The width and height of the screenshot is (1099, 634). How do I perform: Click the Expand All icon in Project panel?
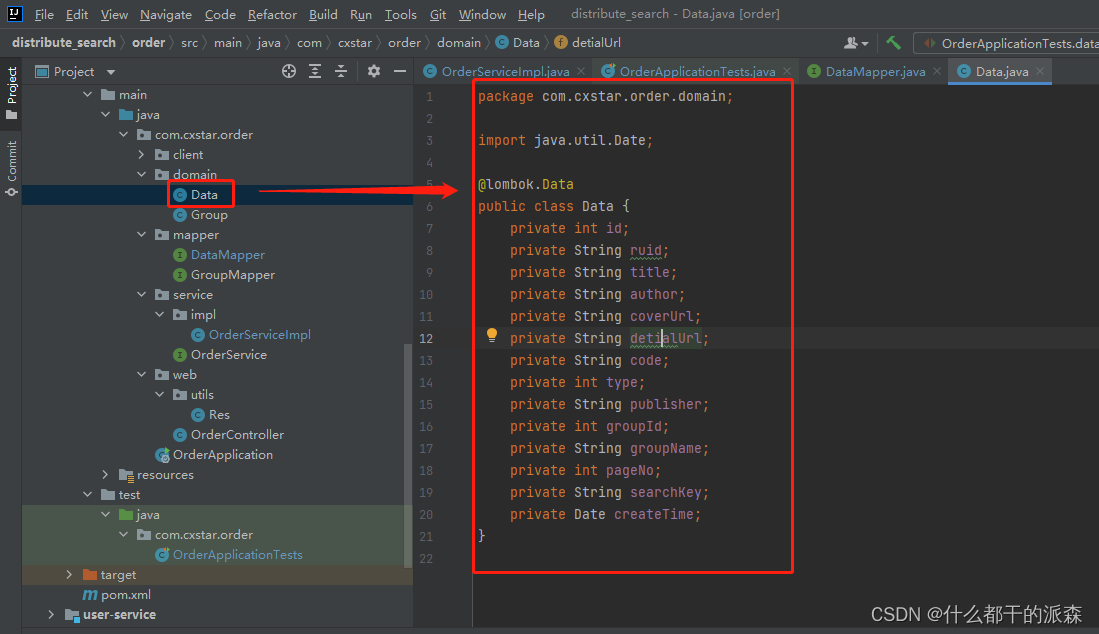point(315,71)
